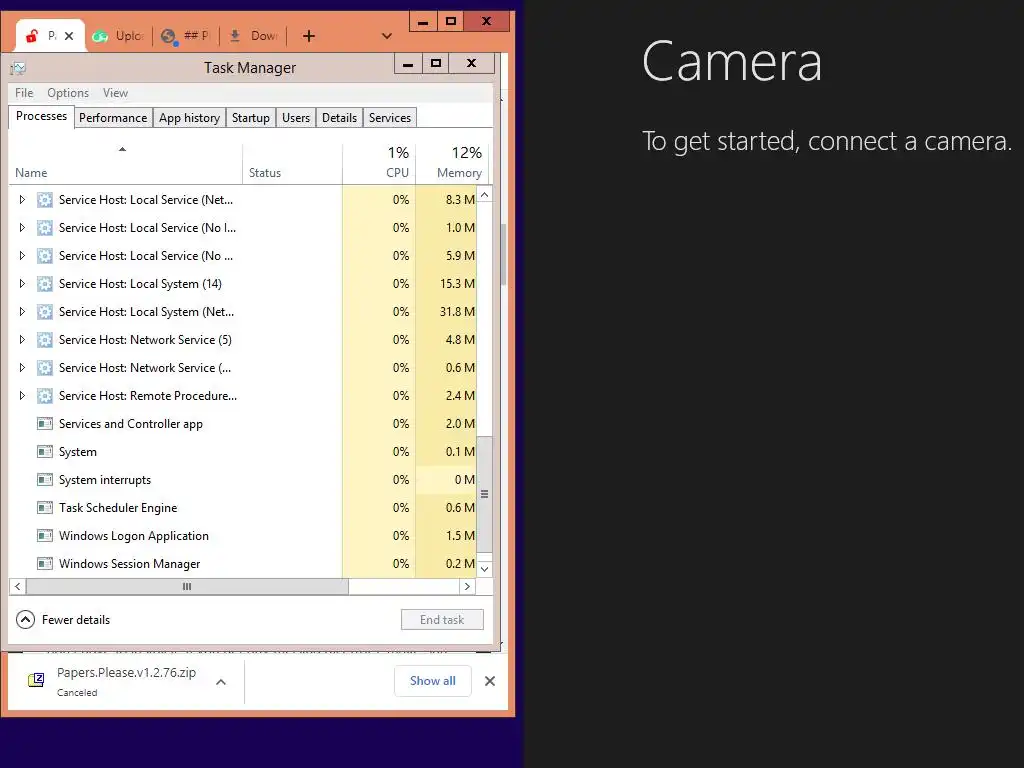The height and width of the screenshot is (768, 1024).
Task: Select the System interrupts process icon
Action: (x=44, y=480)
